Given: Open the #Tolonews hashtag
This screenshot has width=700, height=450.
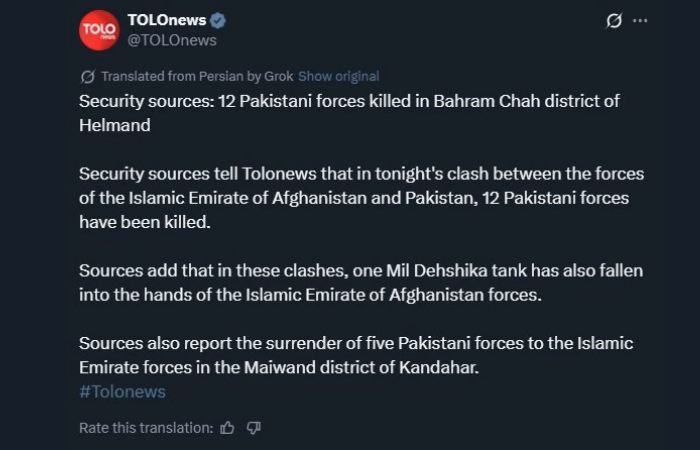Looking at the screenshot, I should point(122,392).
